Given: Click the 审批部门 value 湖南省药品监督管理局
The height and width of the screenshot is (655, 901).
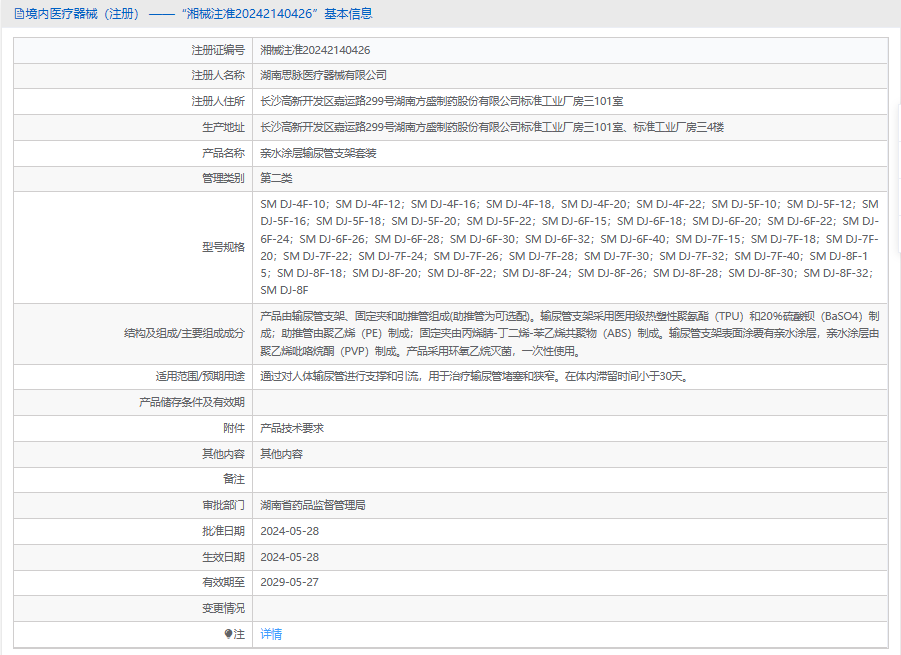Looking at the screenshot, I should 313,505.
